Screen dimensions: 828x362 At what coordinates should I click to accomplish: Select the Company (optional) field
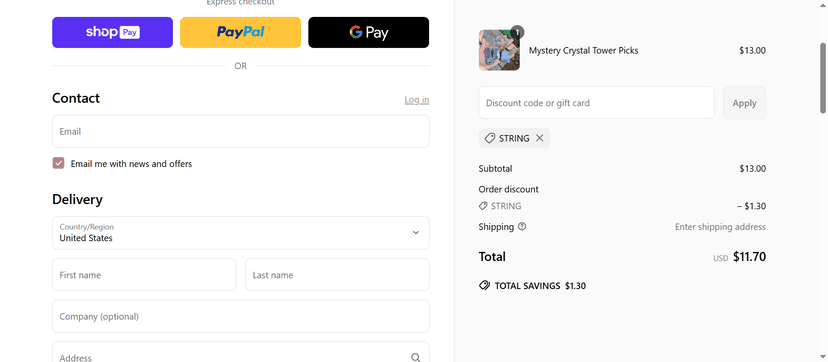[241, 317]
